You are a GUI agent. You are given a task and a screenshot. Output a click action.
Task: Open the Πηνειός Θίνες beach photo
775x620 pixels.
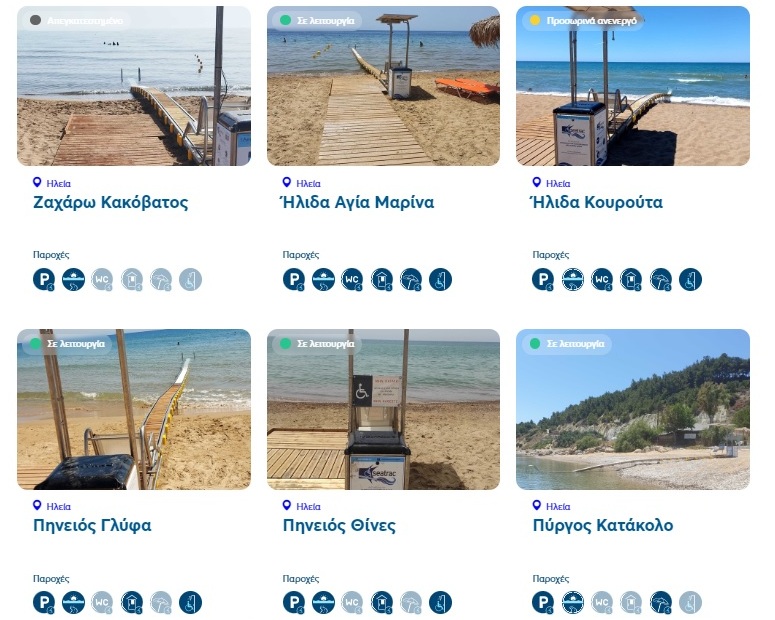(383, 409)
